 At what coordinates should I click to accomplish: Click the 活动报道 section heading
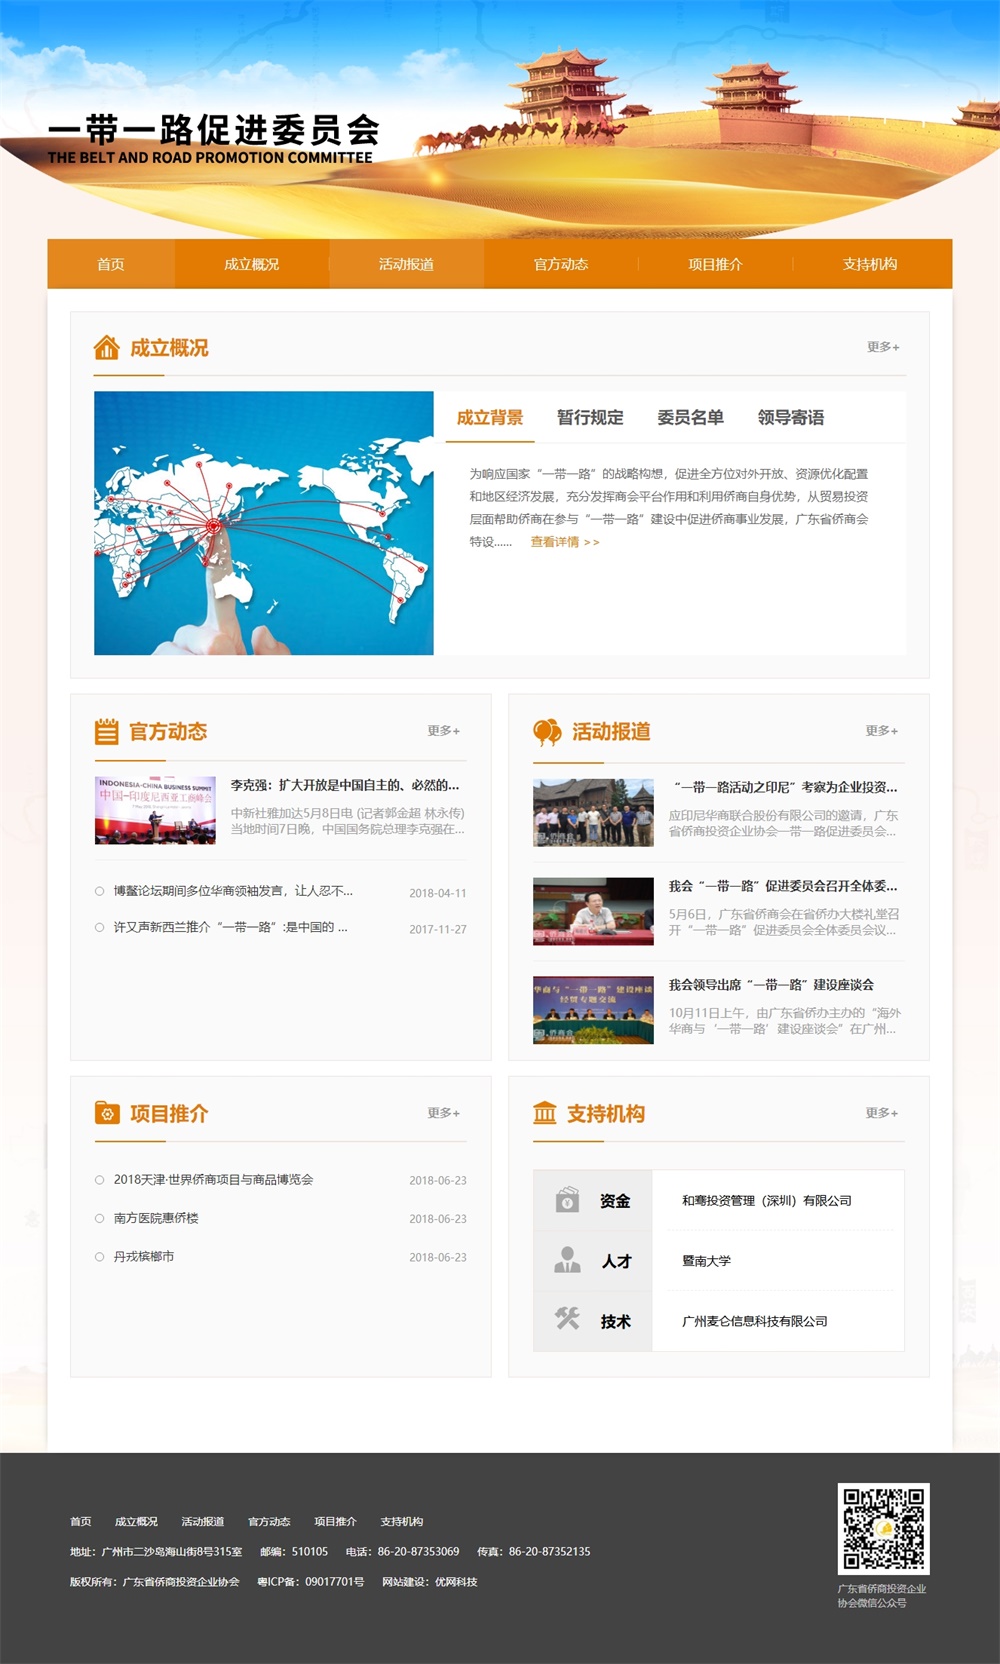coord(611,732)
